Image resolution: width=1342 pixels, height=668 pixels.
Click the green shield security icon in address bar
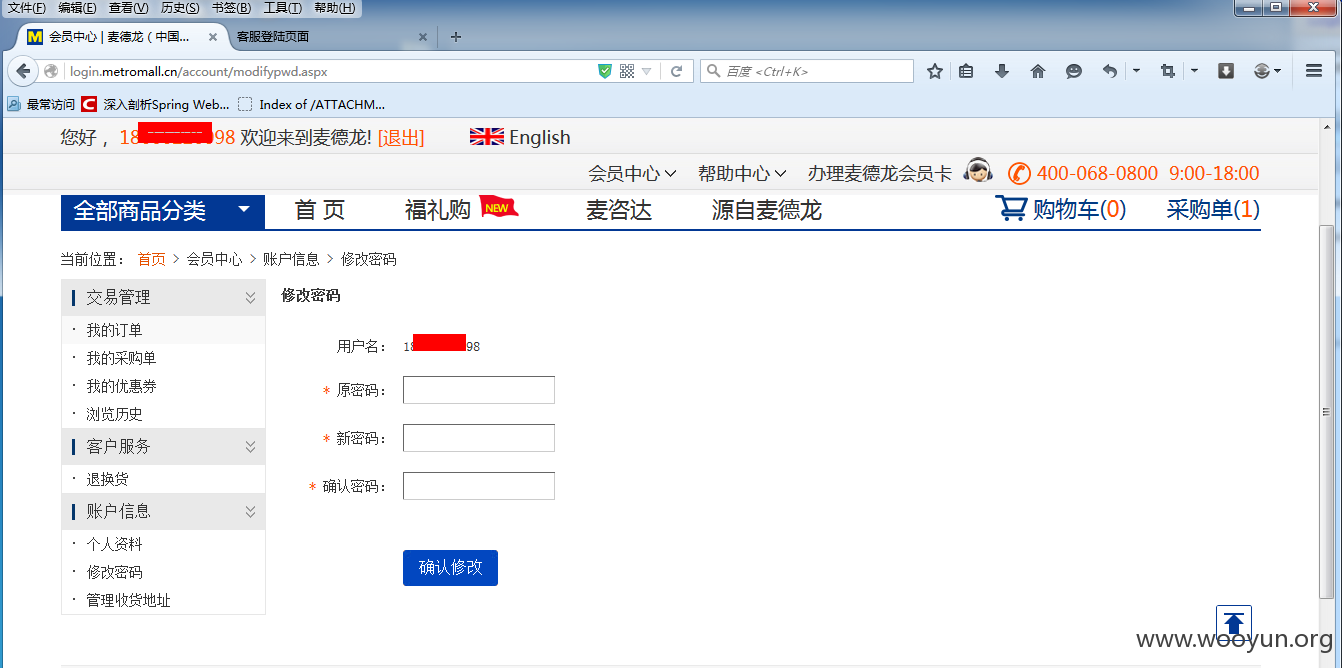(605, 71)
